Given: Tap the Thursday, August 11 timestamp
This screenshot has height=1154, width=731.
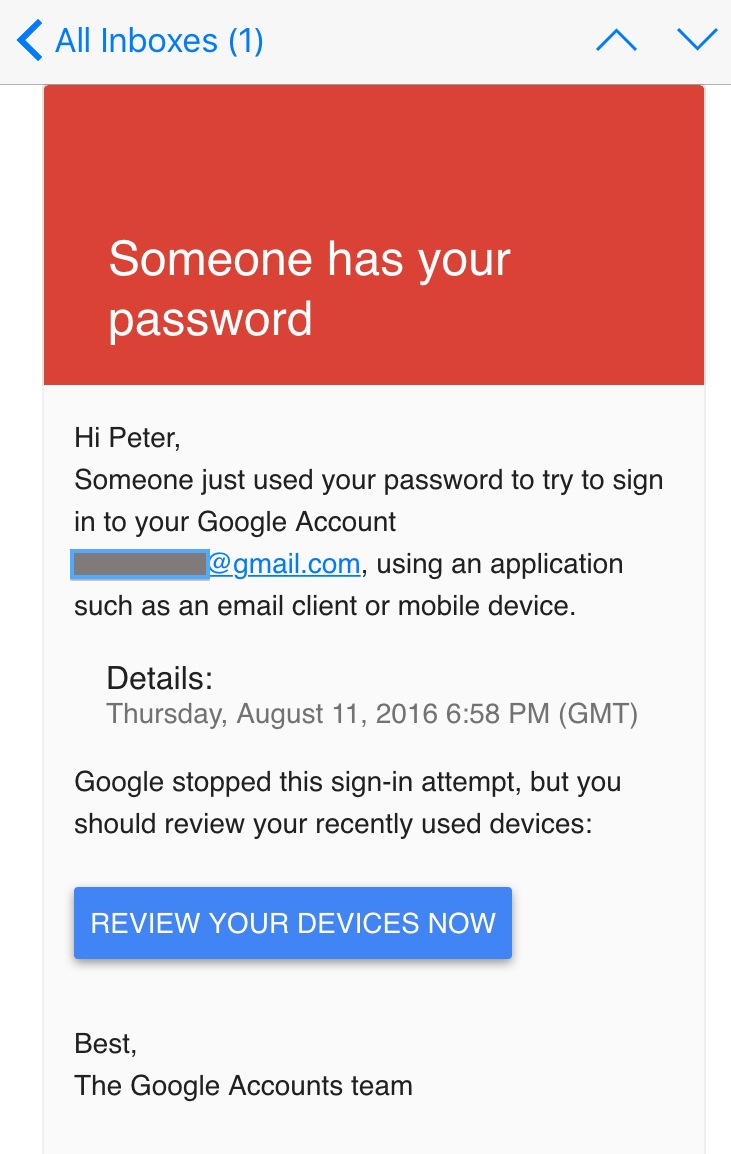Looking at the screenshot, I should click(x=372, y=714).
